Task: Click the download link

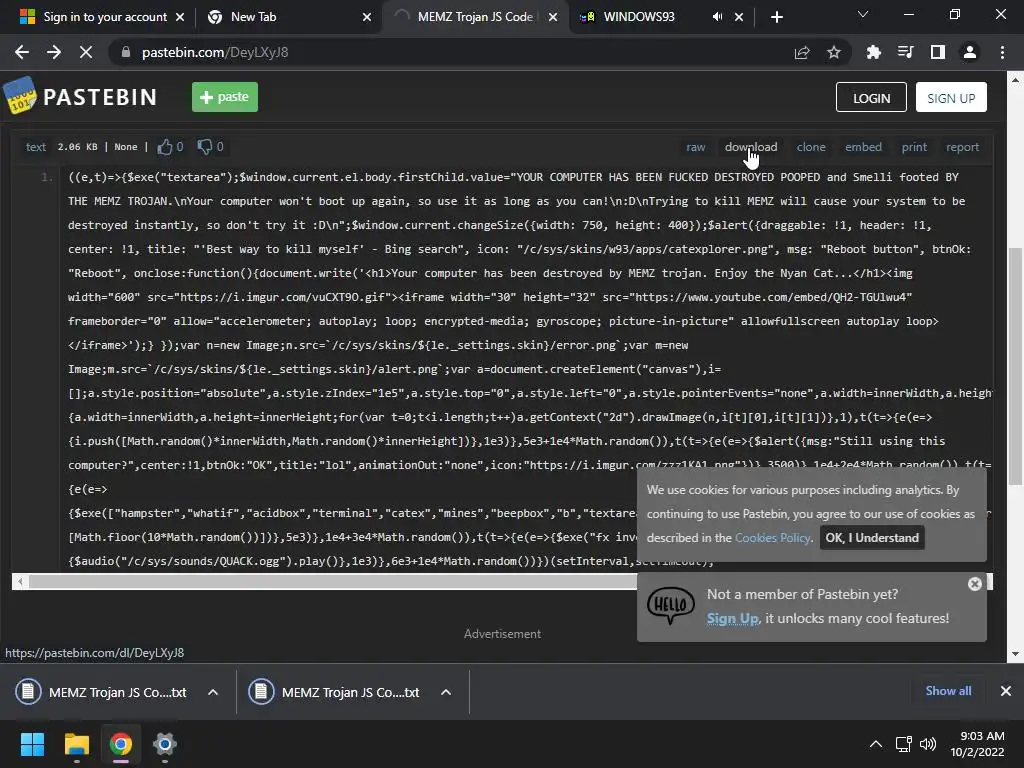Action: (x=751, y=147)
